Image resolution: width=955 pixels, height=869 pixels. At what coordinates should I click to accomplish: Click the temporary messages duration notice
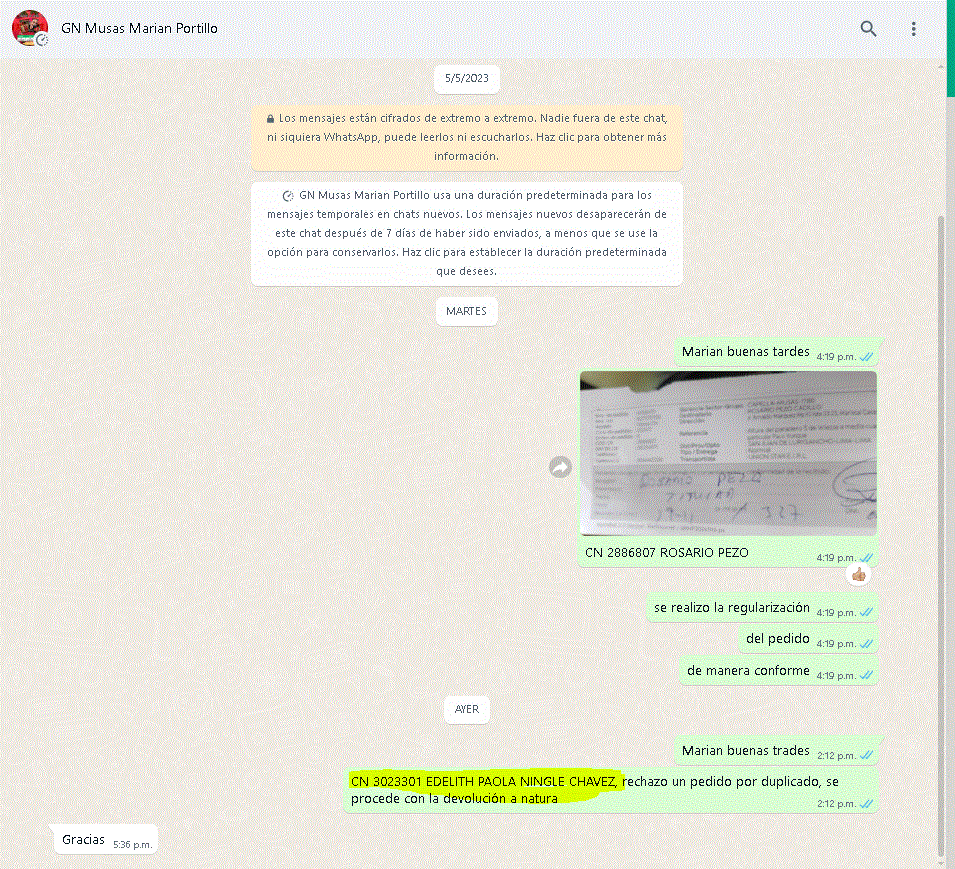coord(466,233)
